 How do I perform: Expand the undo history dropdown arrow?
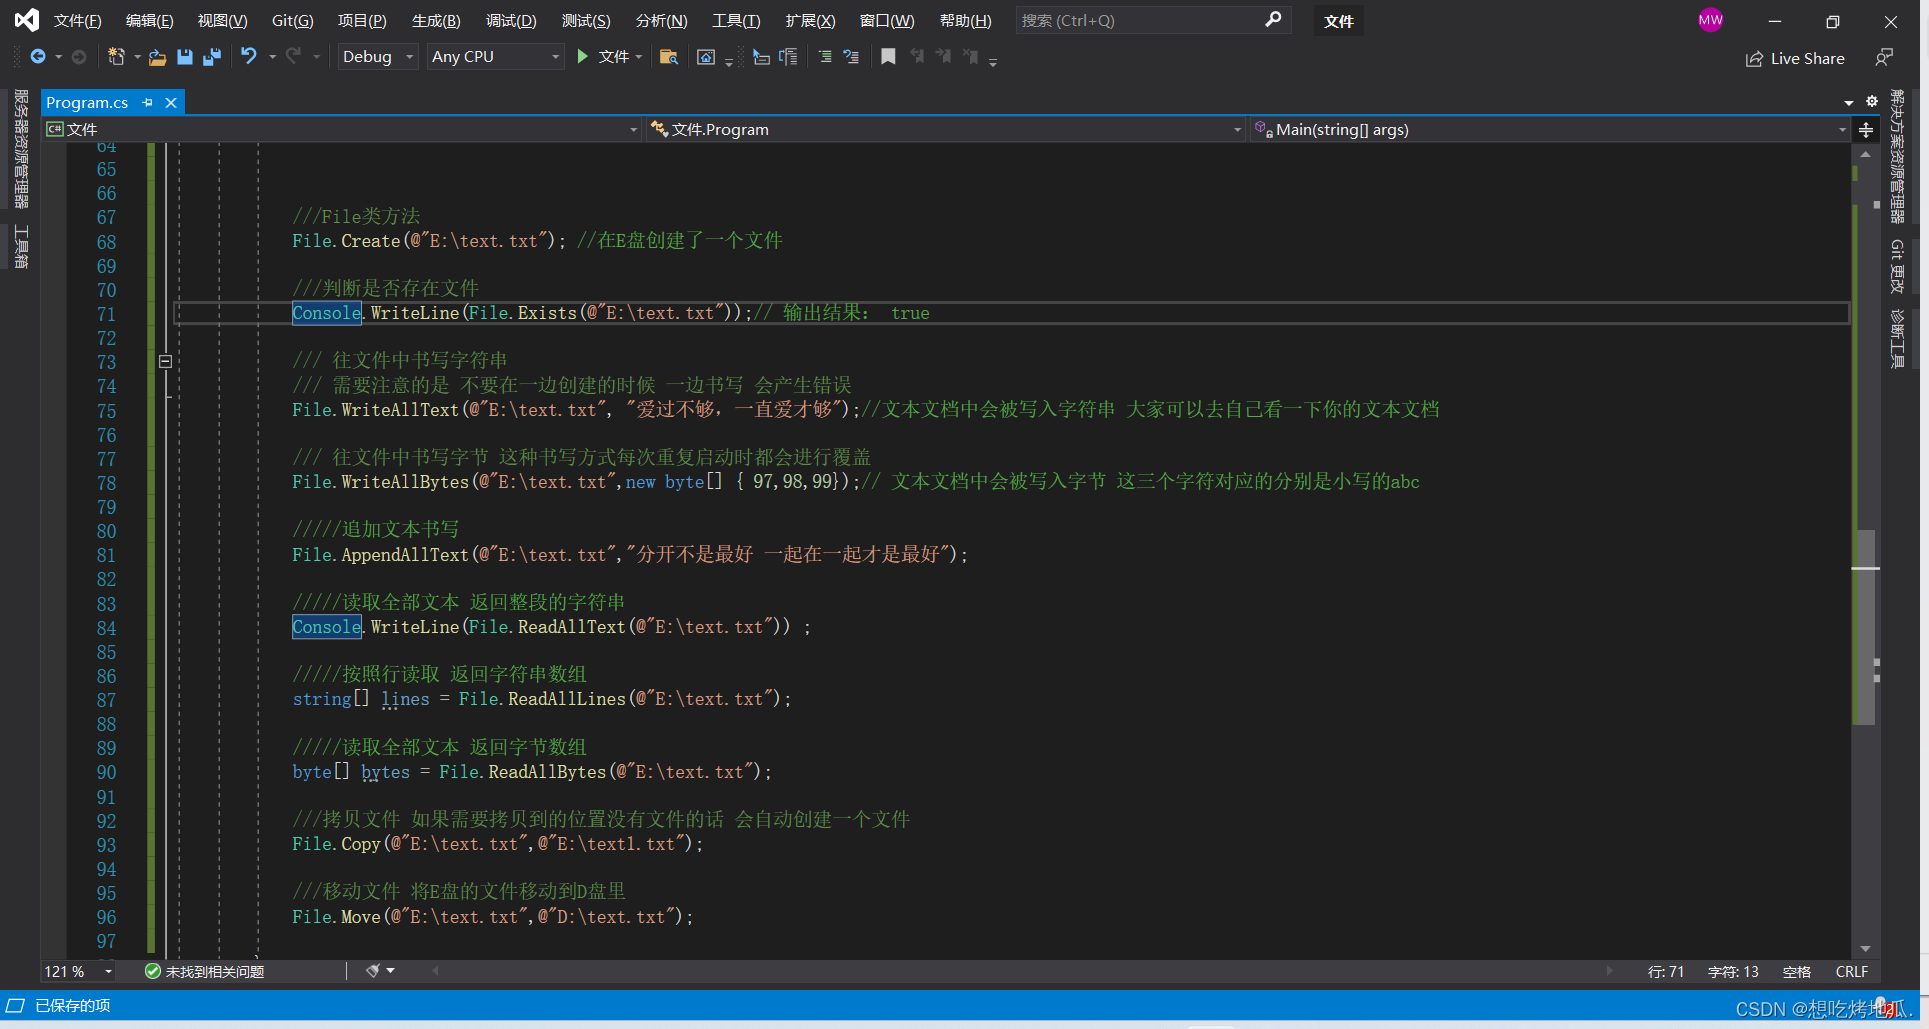click(272, 57)
